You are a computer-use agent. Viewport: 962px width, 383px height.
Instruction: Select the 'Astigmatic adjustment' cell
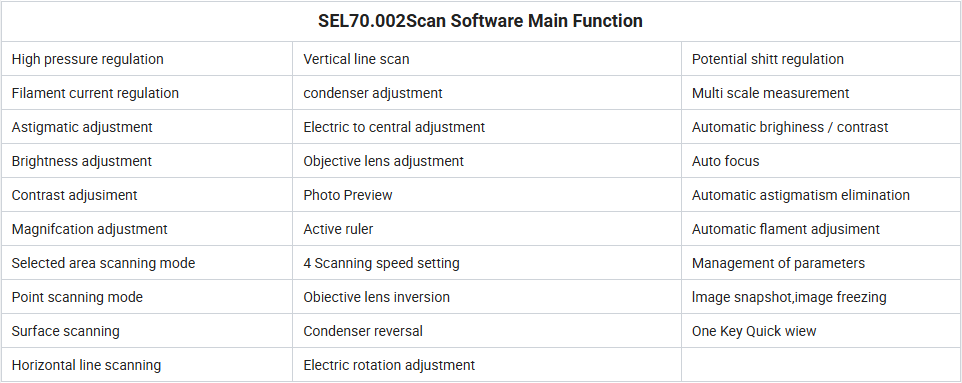pyautogui.click(x=147, y=127)
